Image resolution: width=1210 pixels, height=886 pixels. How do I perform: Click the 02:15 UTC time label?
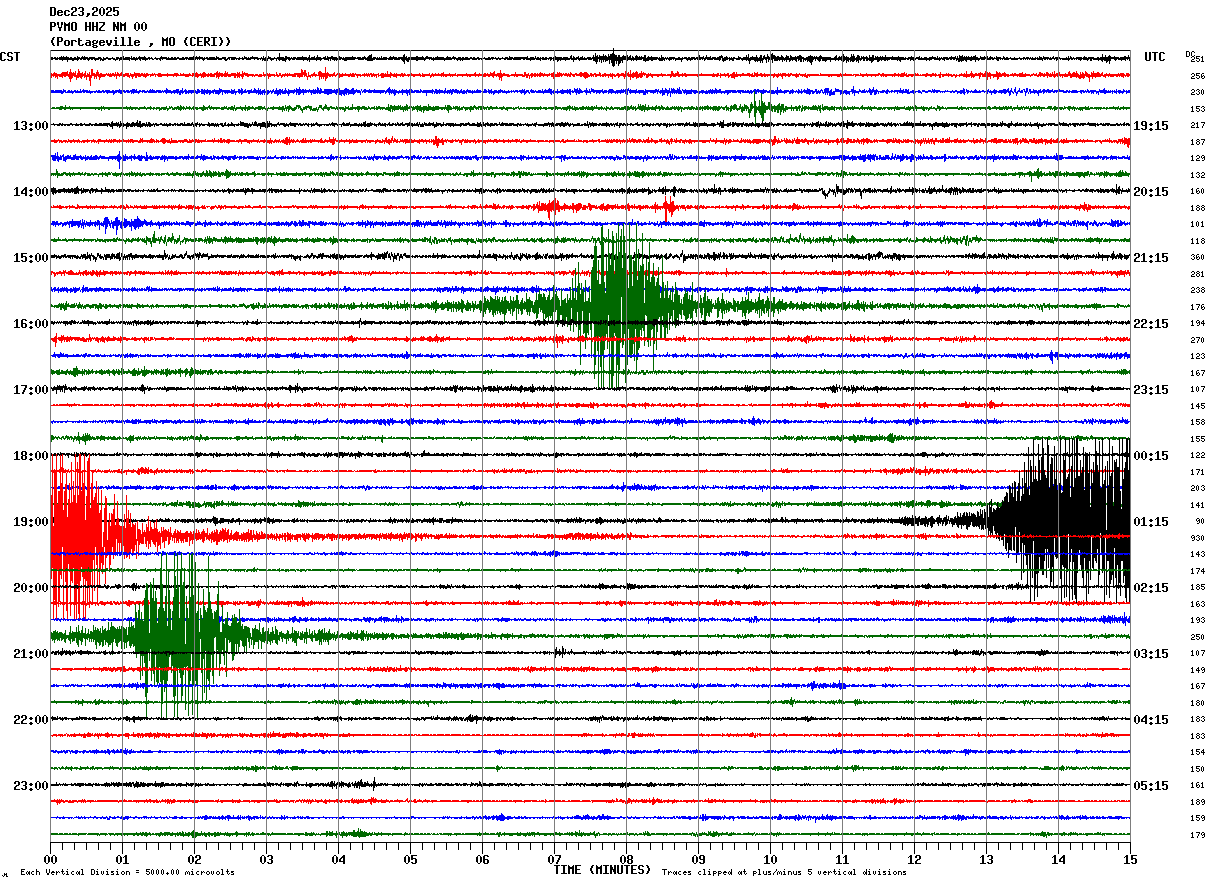pos(1151,588)
